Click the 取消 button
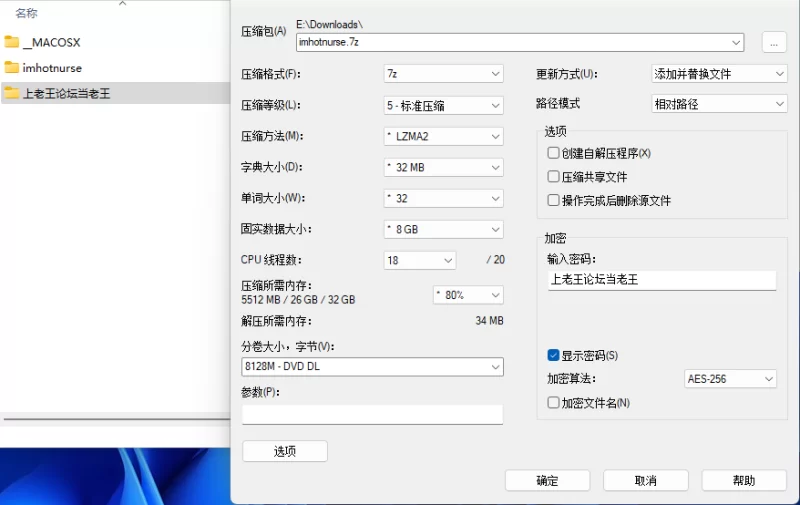 [645, 481]
